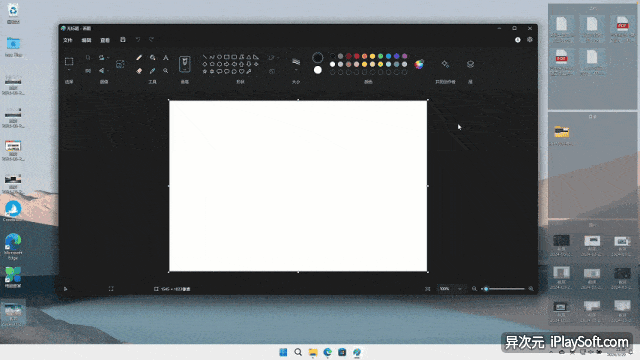Open the shape Fill style dropdown
The width and height of the screenshot is (640, 360).
273,71
